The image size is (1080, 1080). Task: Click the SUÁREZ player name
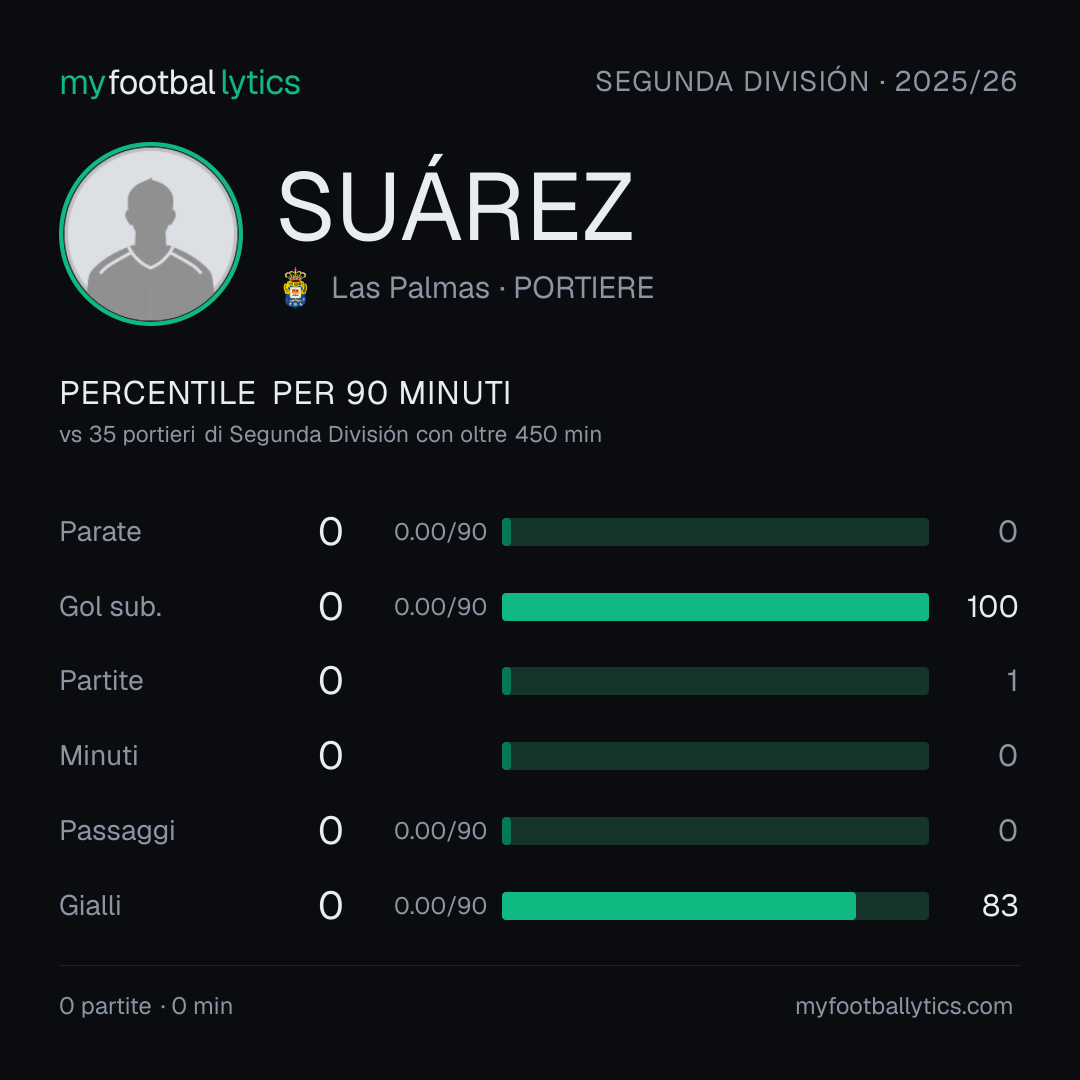point(455,207)
